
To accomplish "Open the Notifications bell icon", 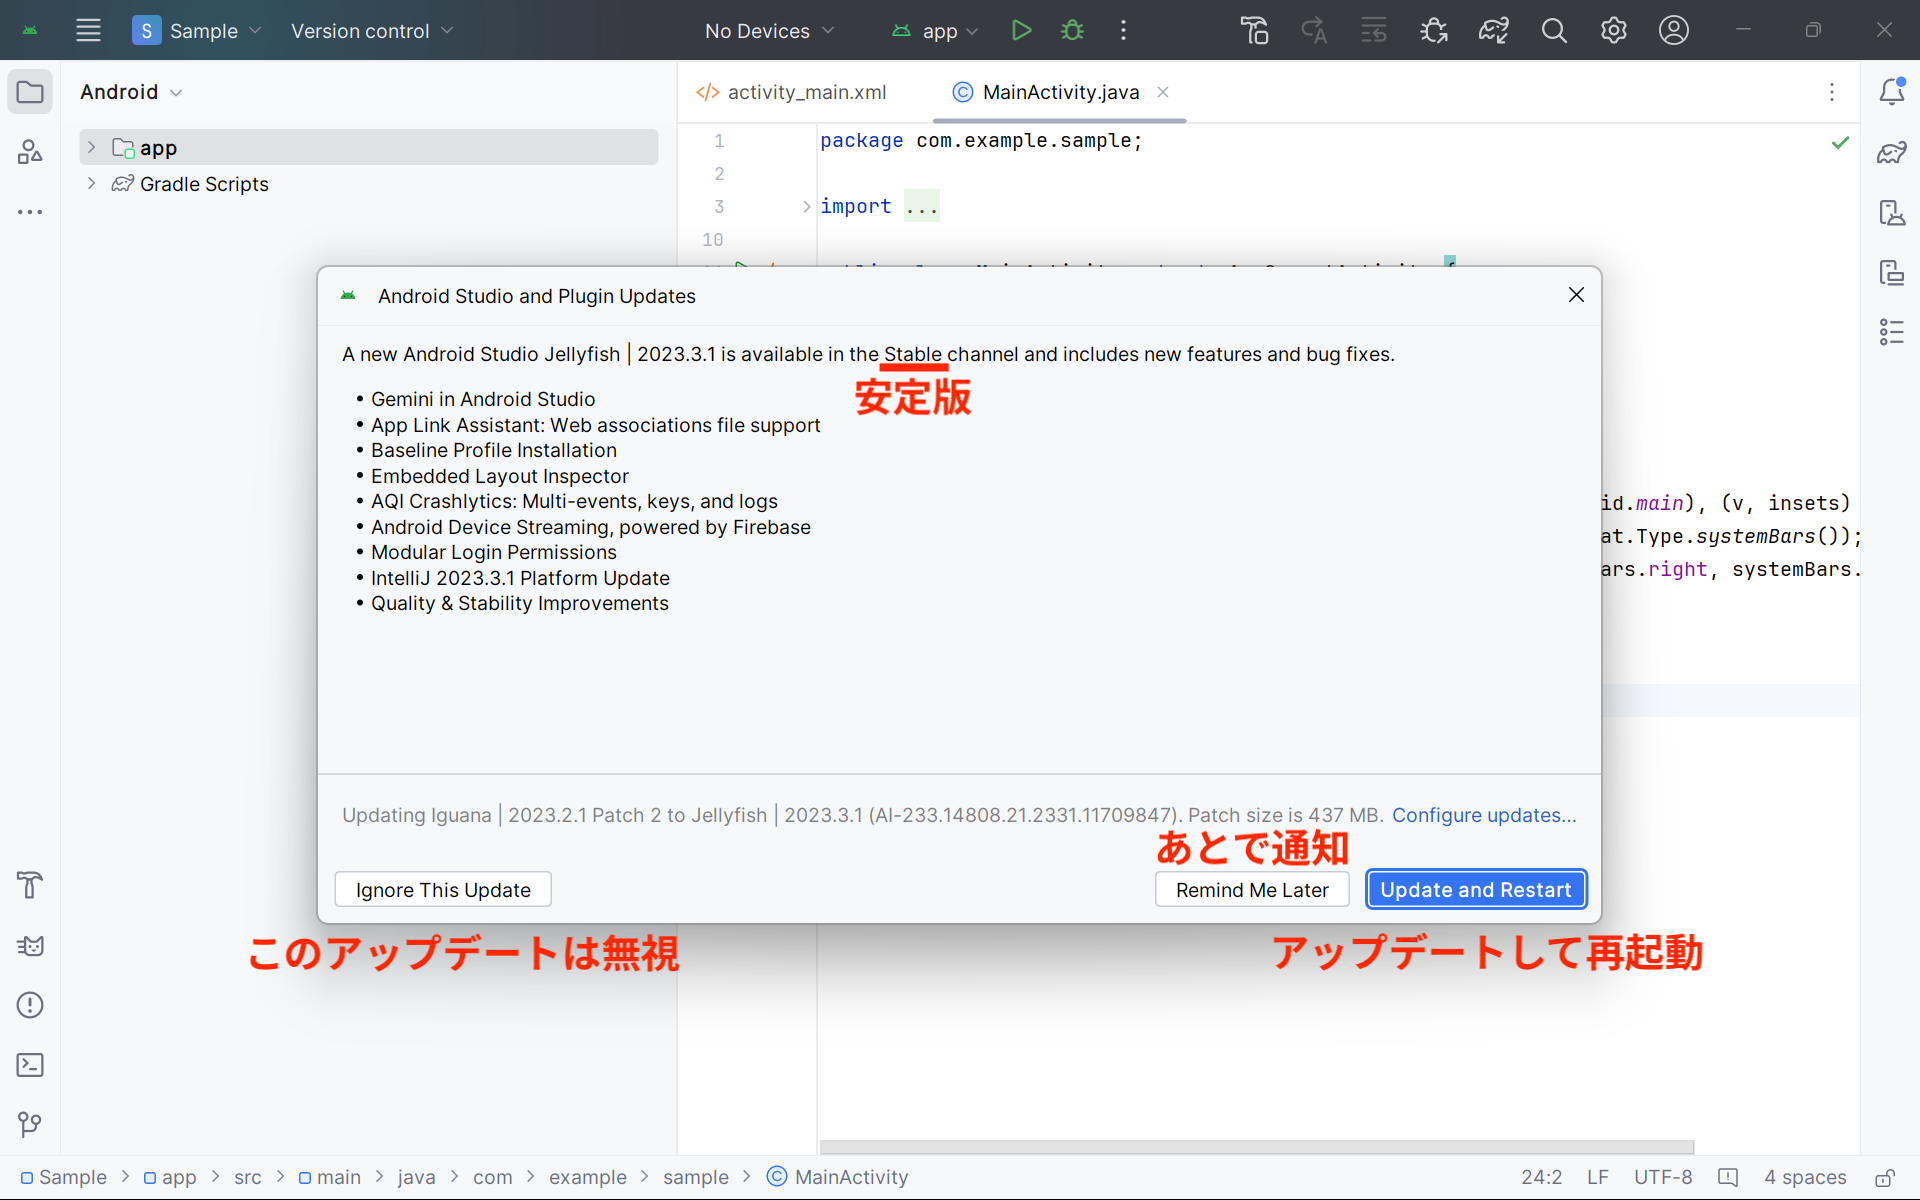I will (x=1891, y=92).
